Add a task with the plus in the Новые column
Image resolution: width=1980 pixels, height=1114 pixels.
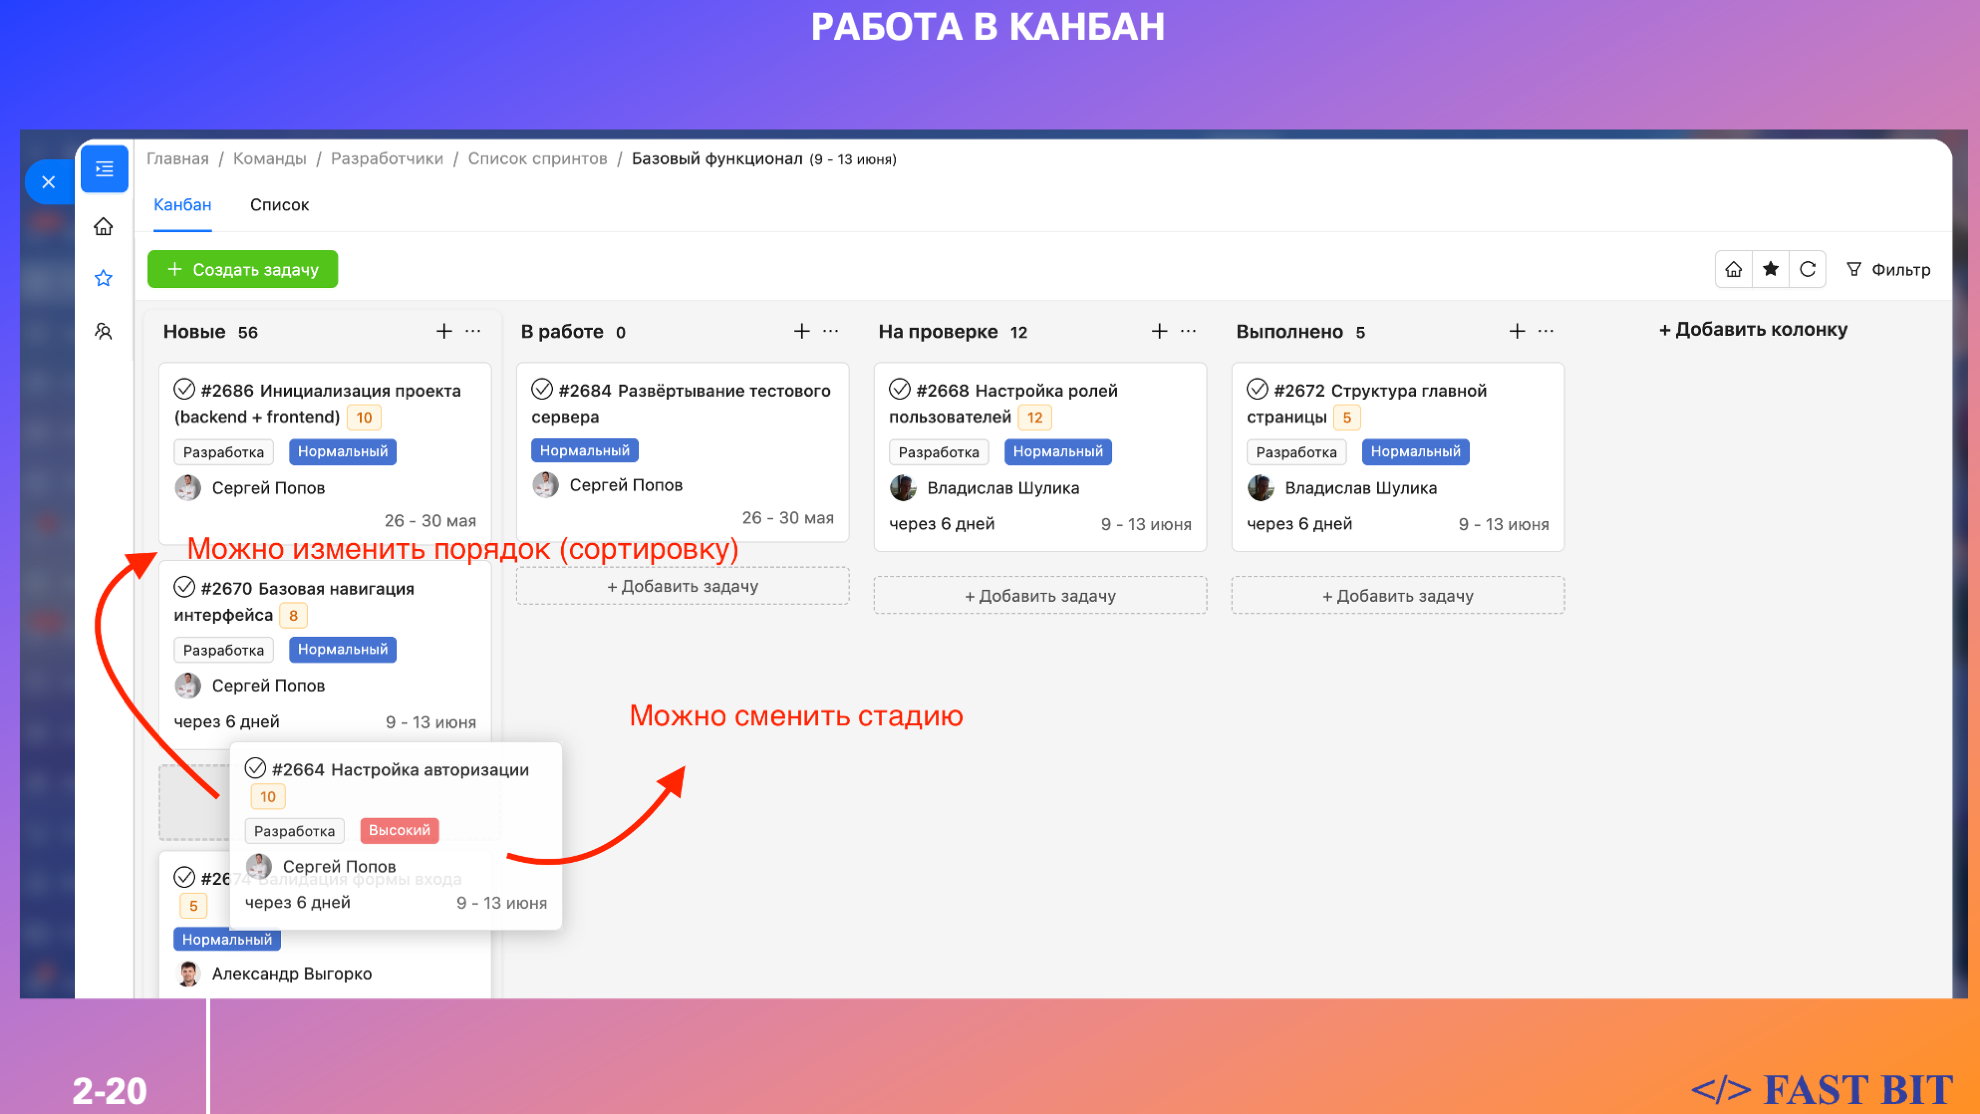pyautogui.click(x=444, y=331)
